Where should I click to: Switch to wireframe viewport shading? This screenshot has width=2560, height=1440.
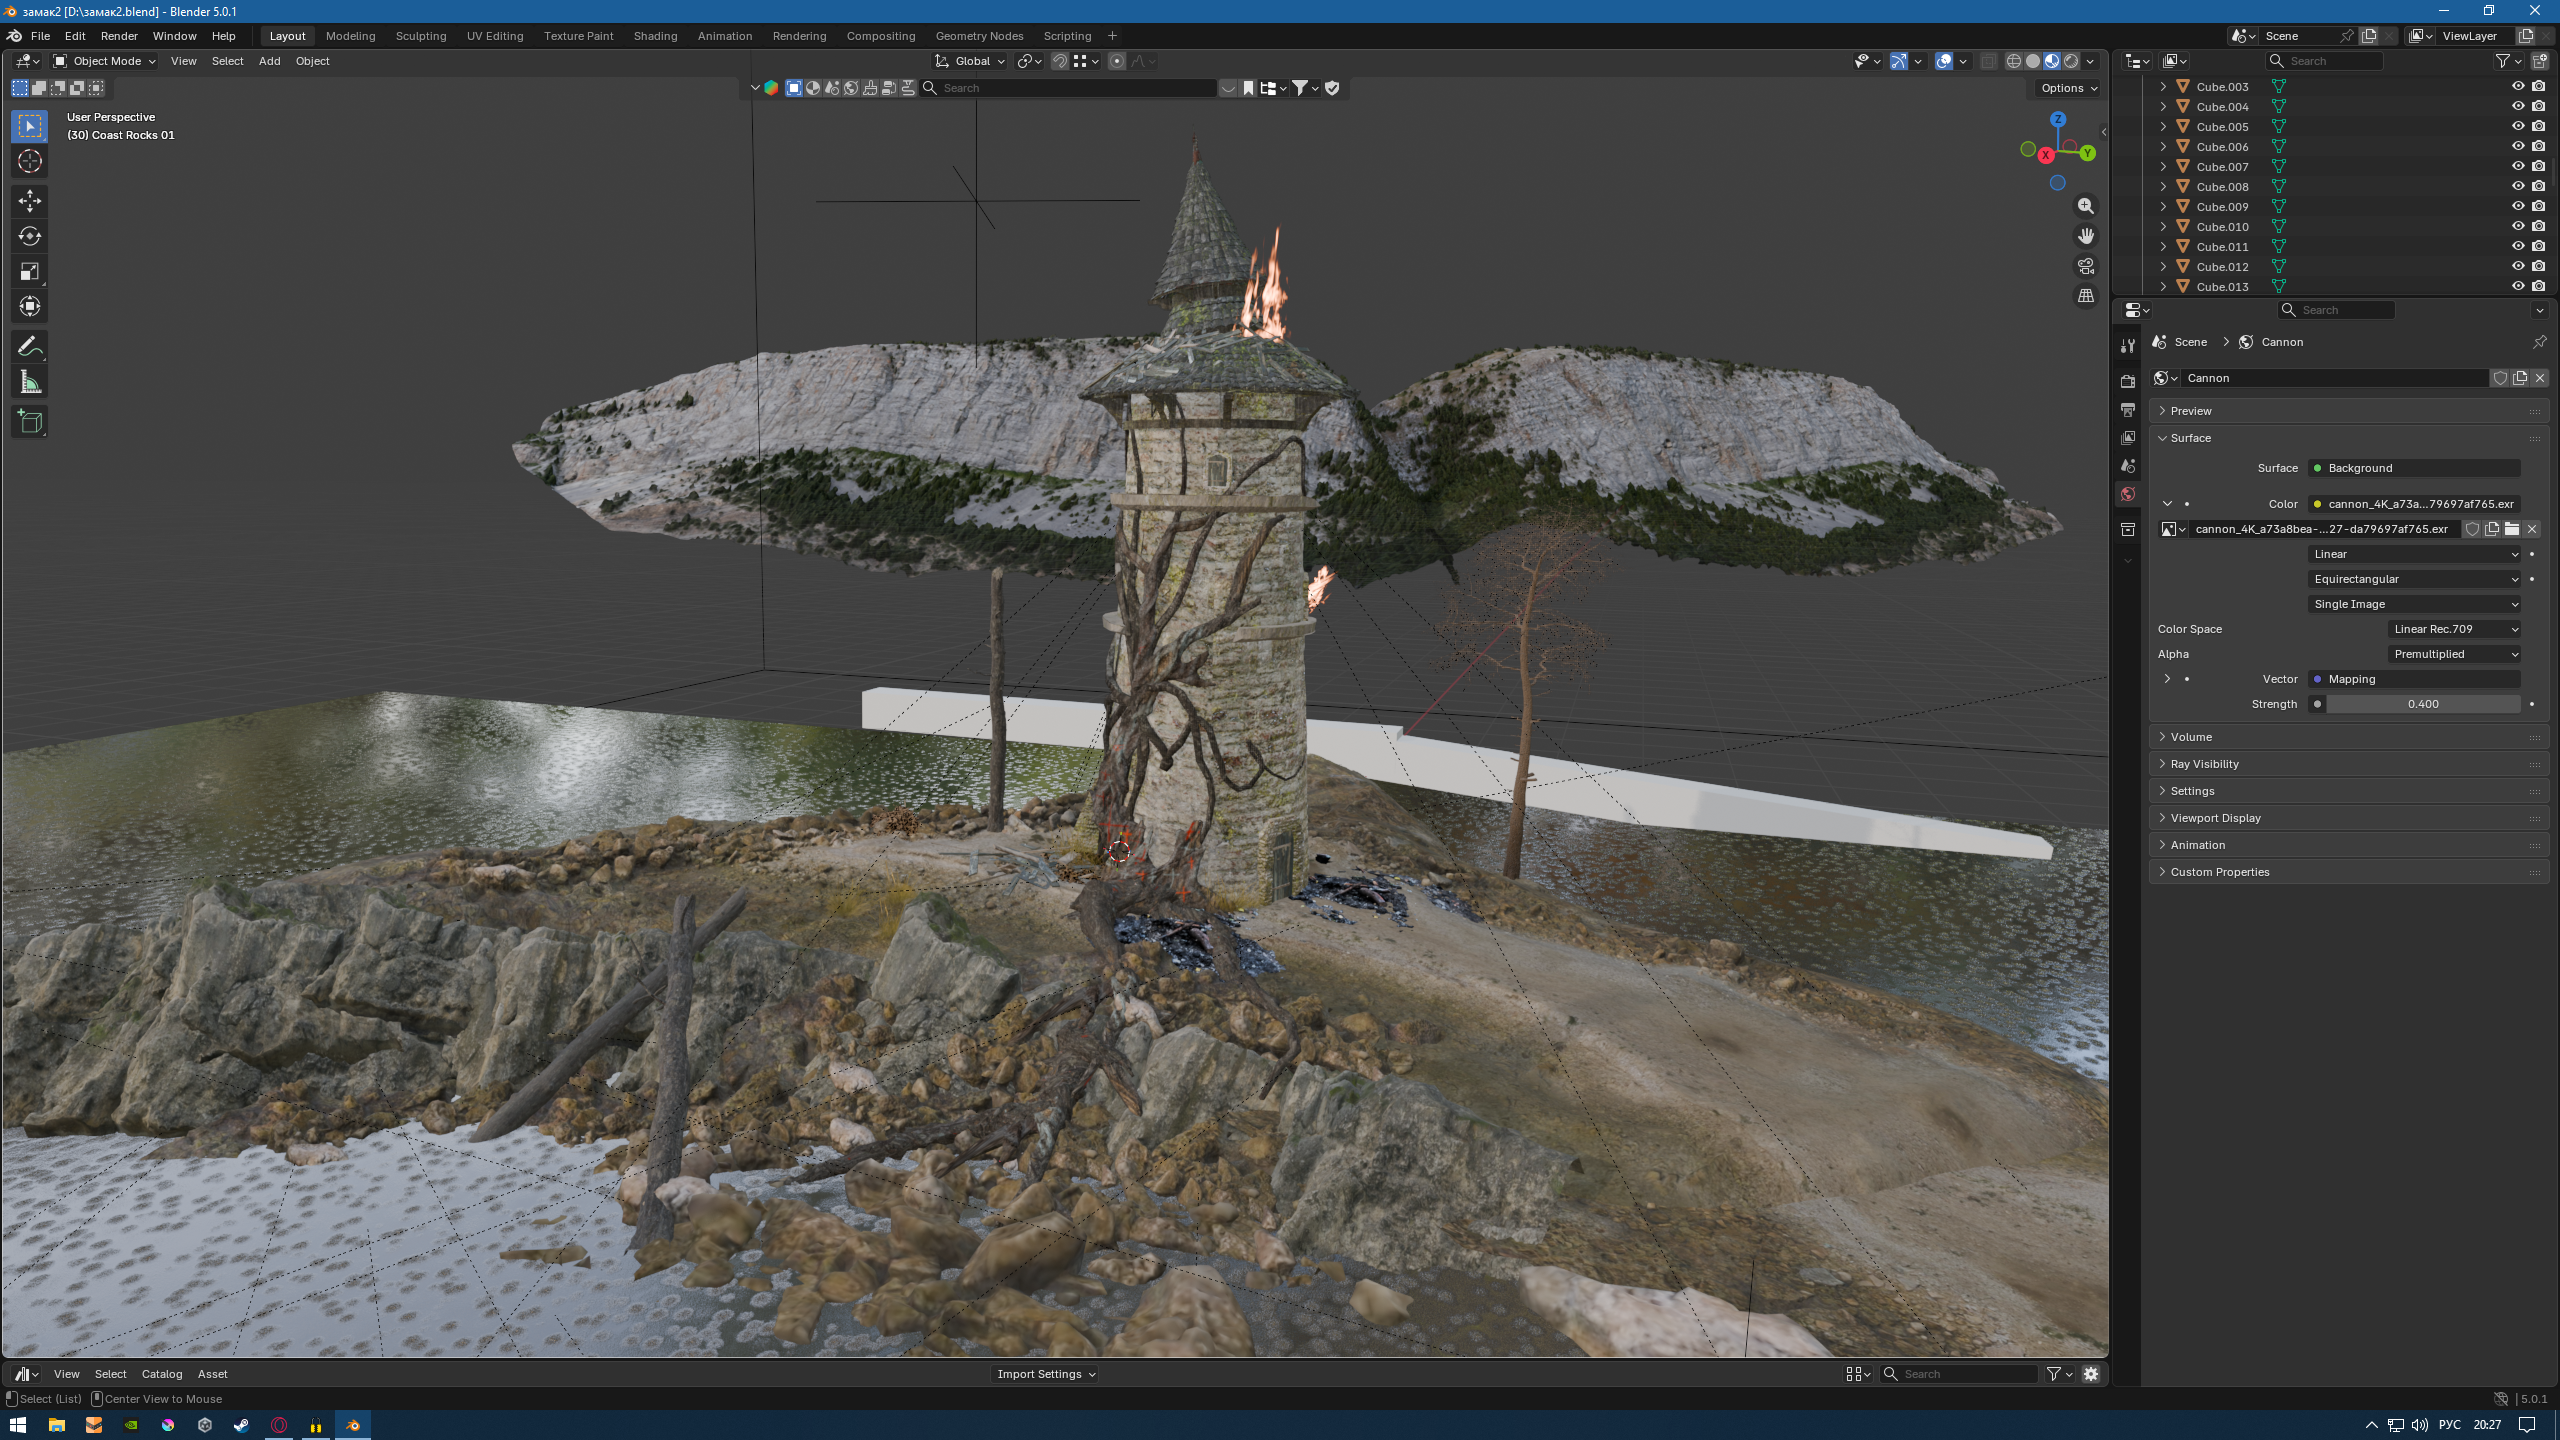pos(2014,61)
